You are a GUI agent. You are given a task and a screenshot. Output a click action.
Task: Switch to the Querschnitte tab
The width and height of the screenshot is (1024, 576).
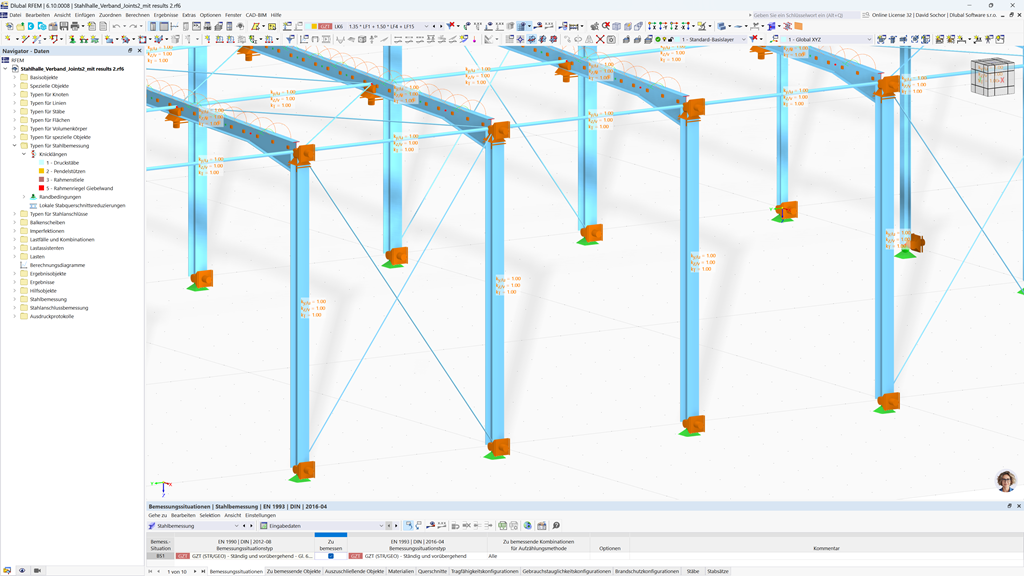pos(432,571)
